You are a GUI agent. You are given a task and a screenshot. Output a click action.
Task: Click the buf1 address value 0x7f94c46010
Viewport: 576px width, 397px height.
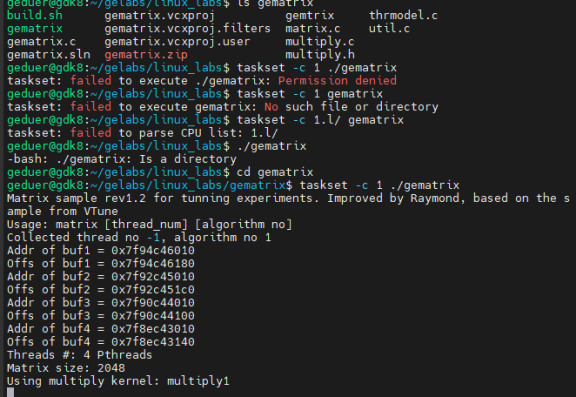153,251
